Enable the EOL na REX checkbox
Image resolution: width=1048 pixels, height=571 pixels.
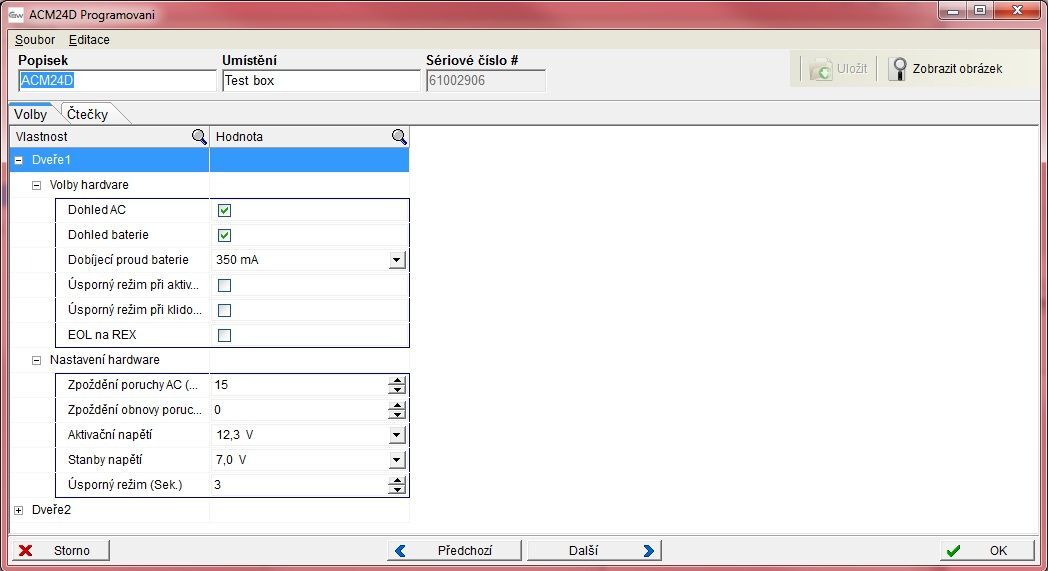tap(224, 336)
